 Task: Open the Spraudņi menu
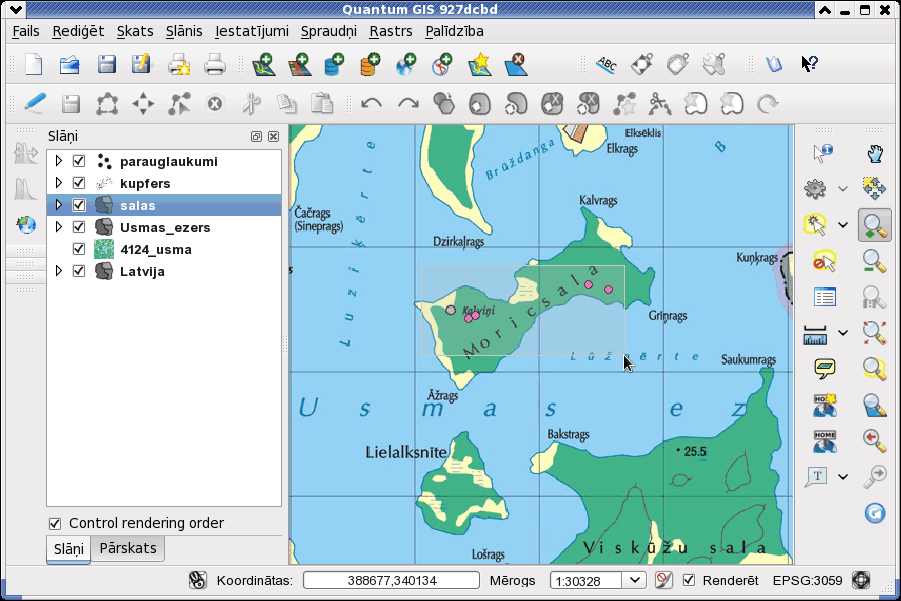[329, 31]
